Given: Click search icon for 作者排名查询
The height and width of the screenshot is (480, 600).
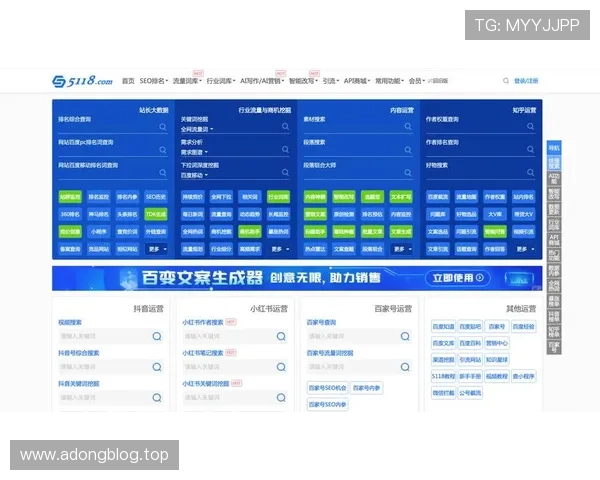Looking at the screenshot, I should pyautogui.click(x=530, y=149).
